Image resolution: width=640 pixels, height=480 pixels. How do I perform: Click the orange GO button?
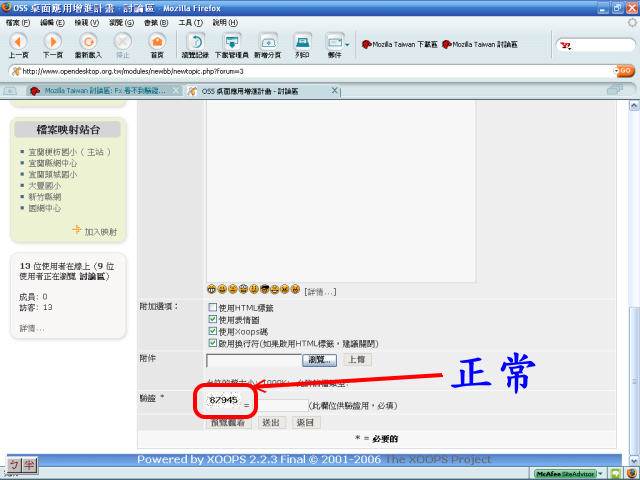pyautogui.click(x=624, y=71)
